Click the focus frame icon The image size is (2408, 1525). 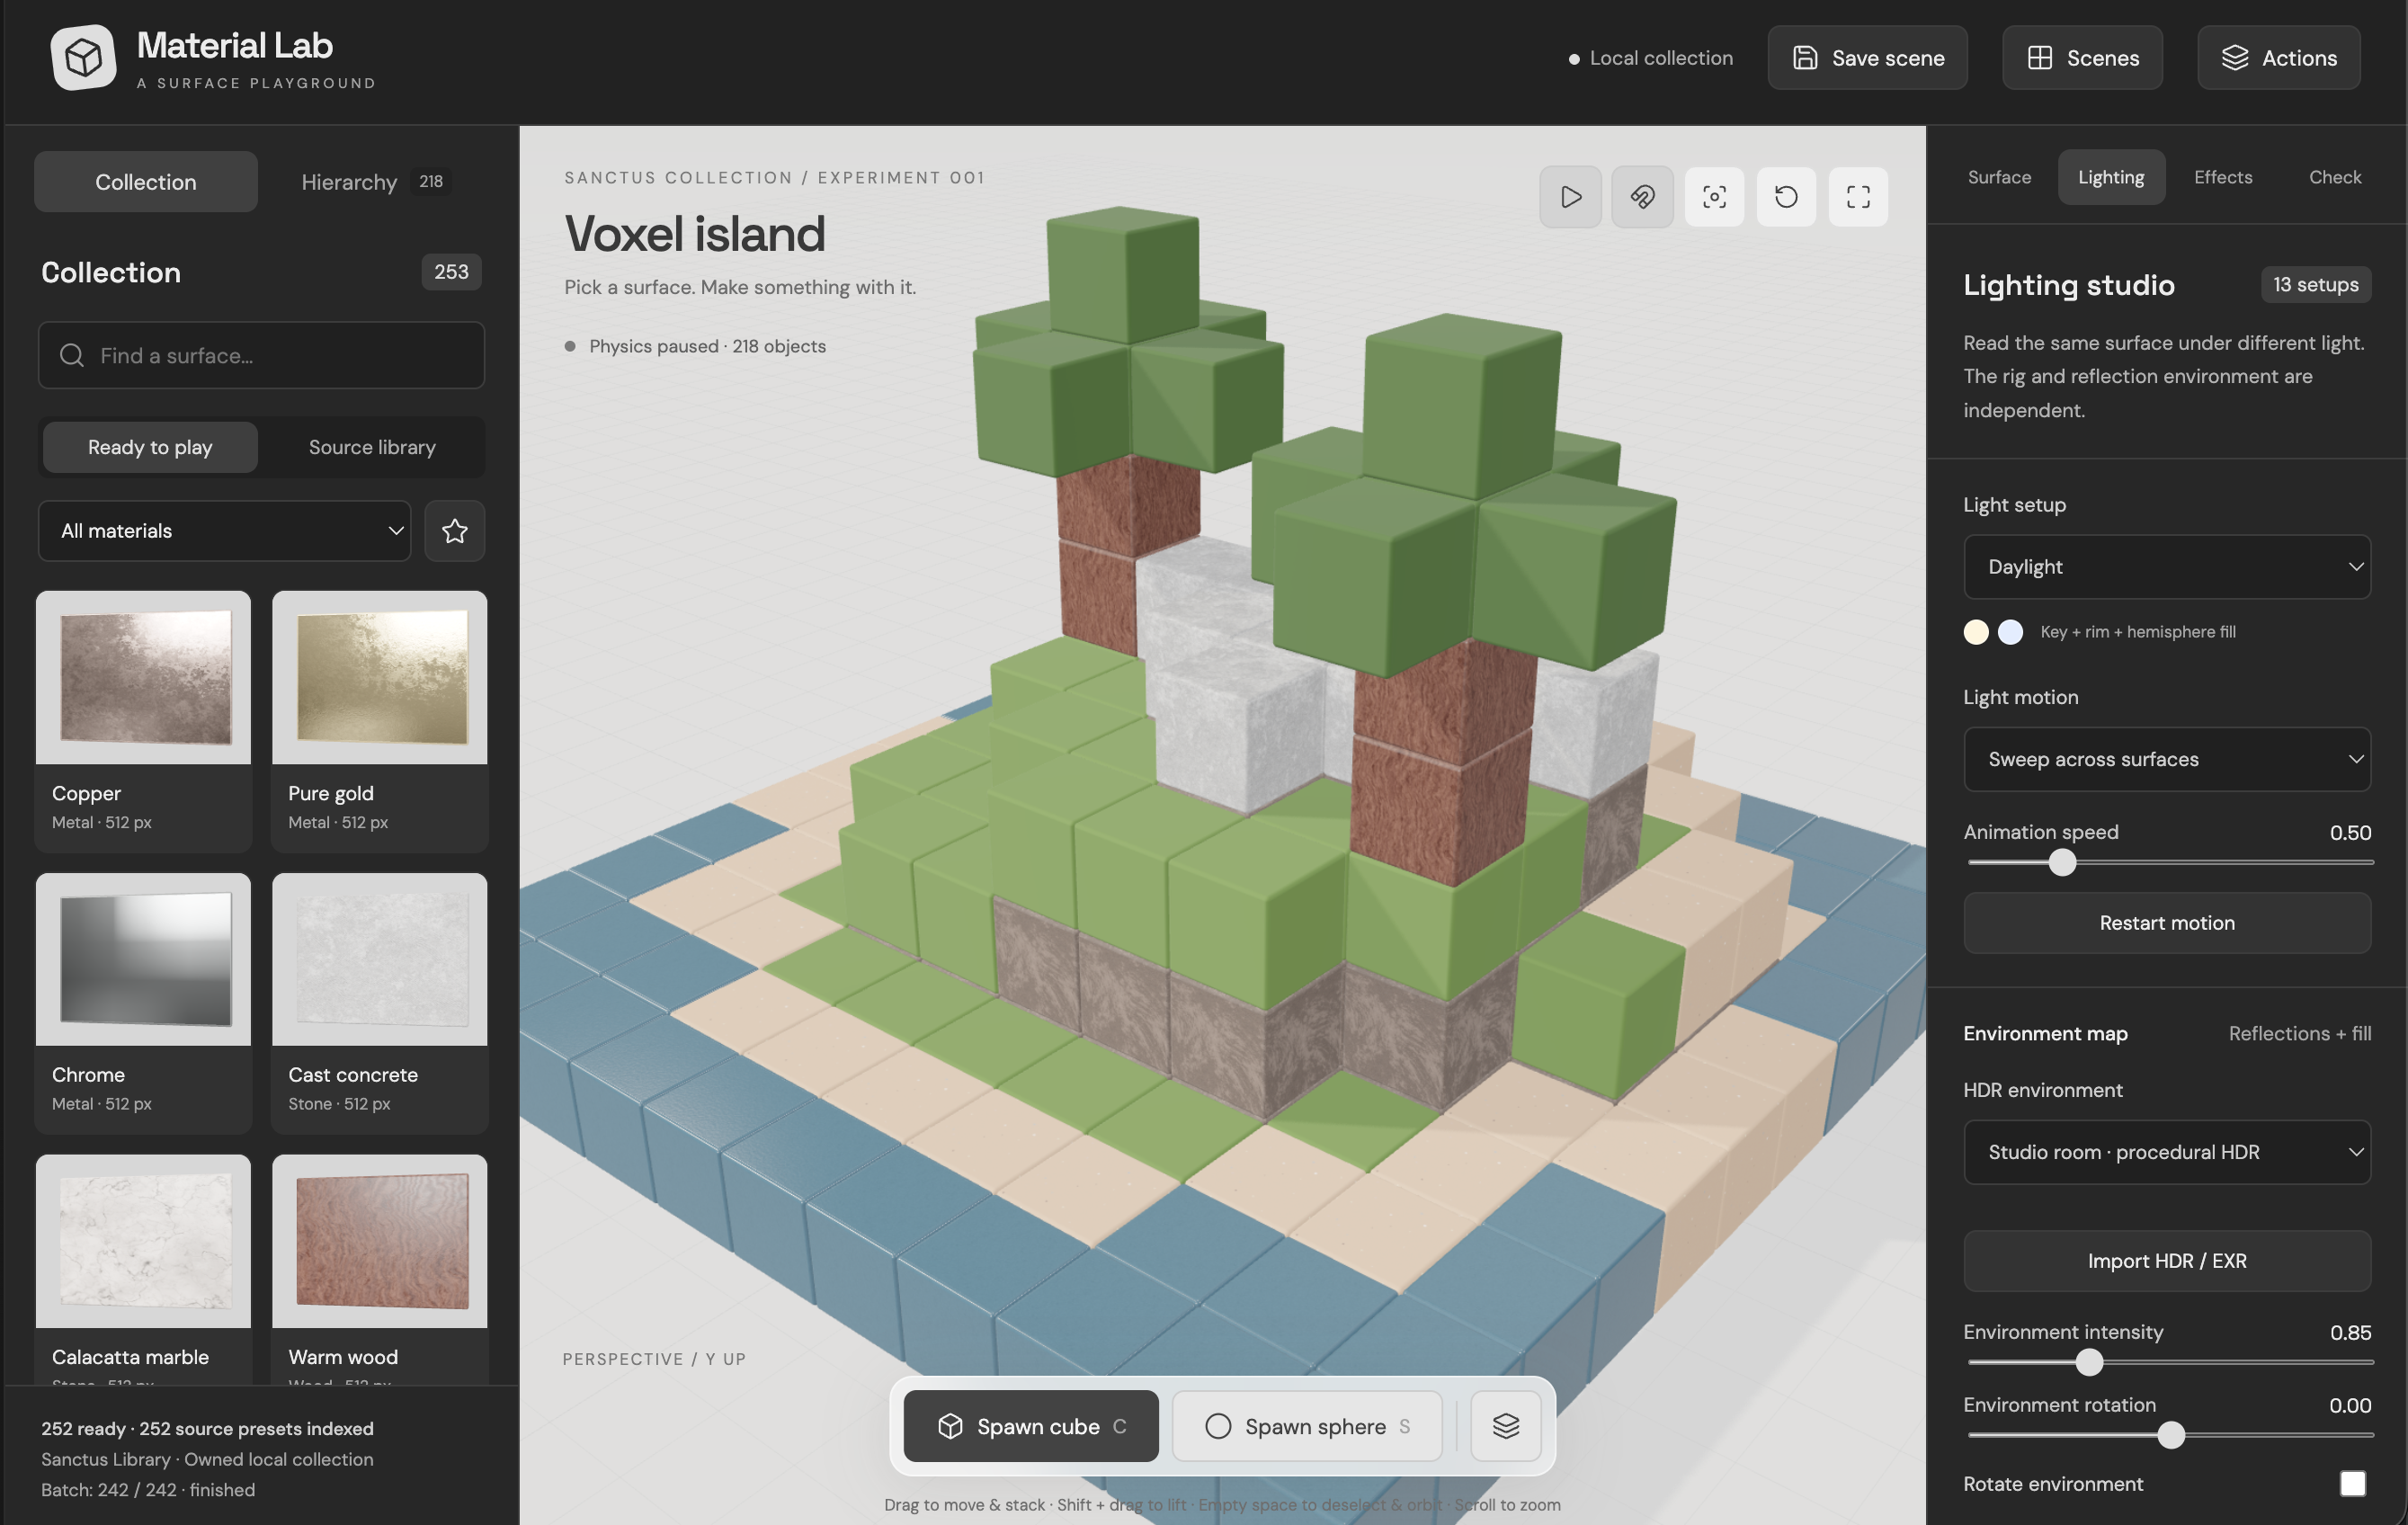point(1714,196)
